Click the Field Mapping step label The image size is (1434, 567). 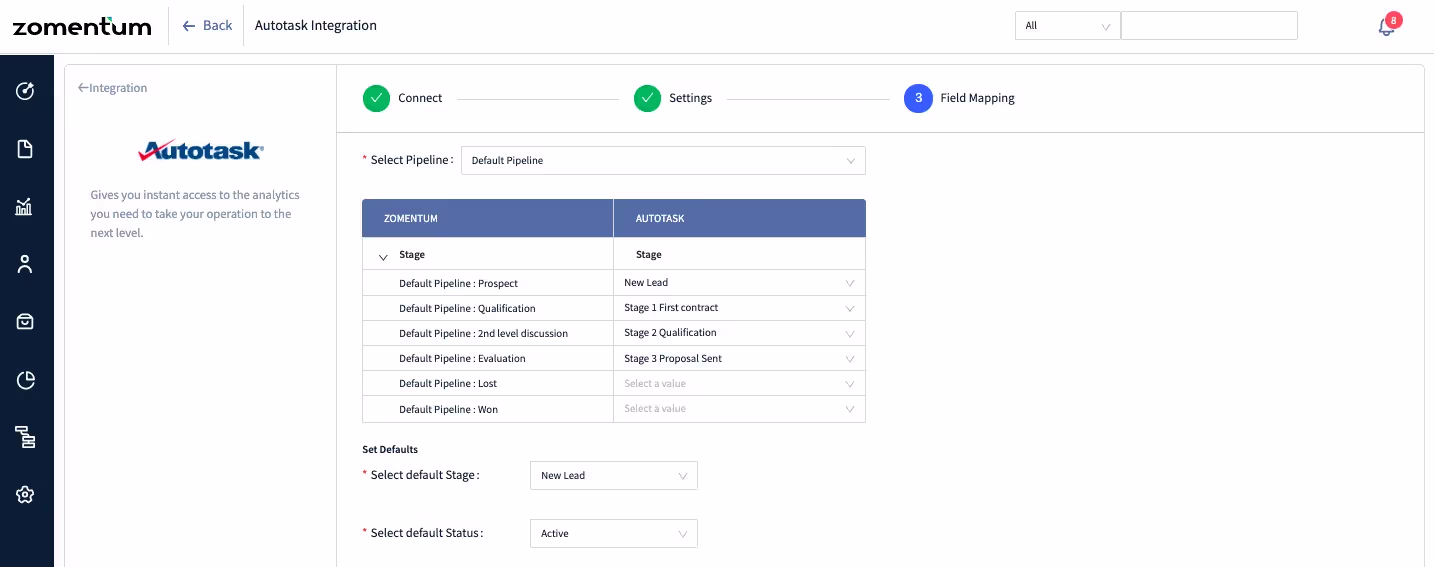(x=977, y=98)
